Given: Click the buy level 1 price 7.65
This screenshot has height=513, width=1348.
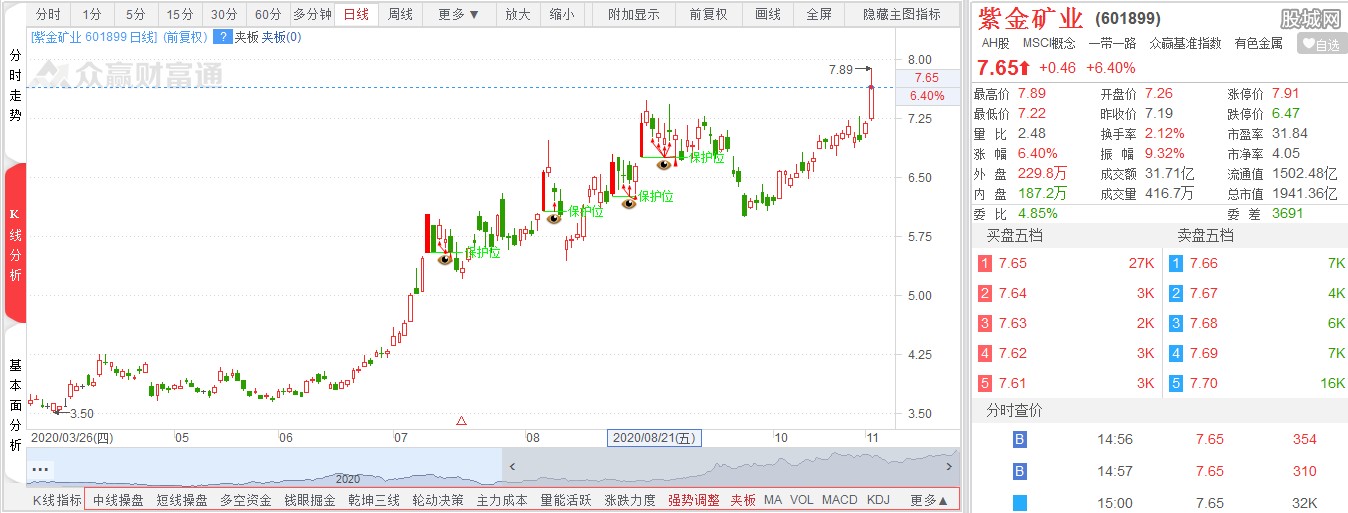Looking at the screenshot, I should [1013, 264].
